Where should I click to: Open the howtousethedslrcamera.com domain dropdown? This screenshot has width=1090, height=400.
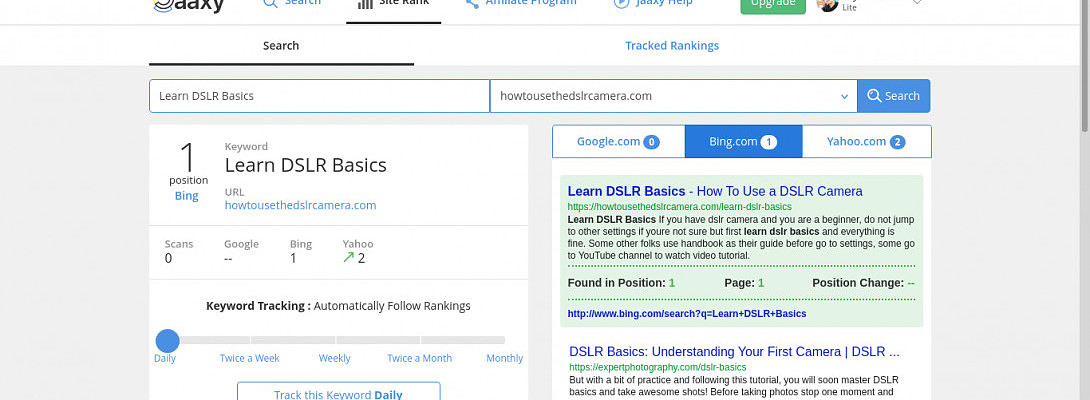(x=673, y=96)
